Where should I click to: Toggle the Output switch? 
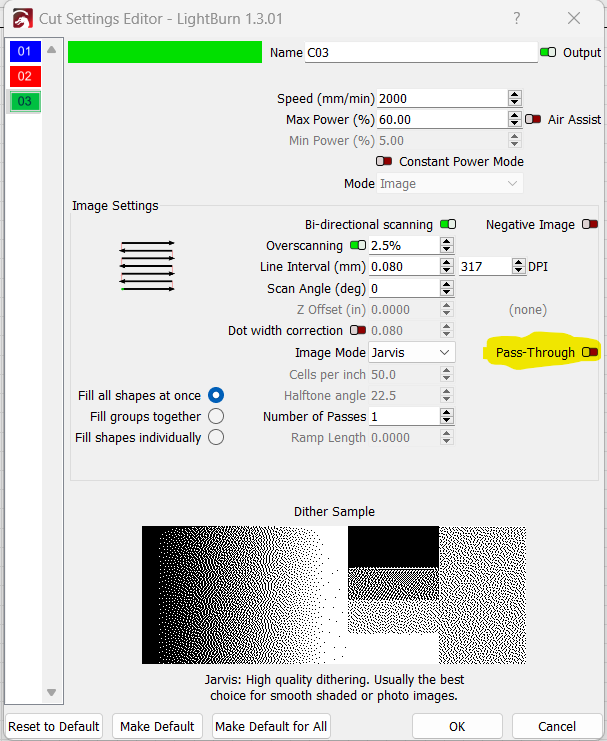pos(548,52)
